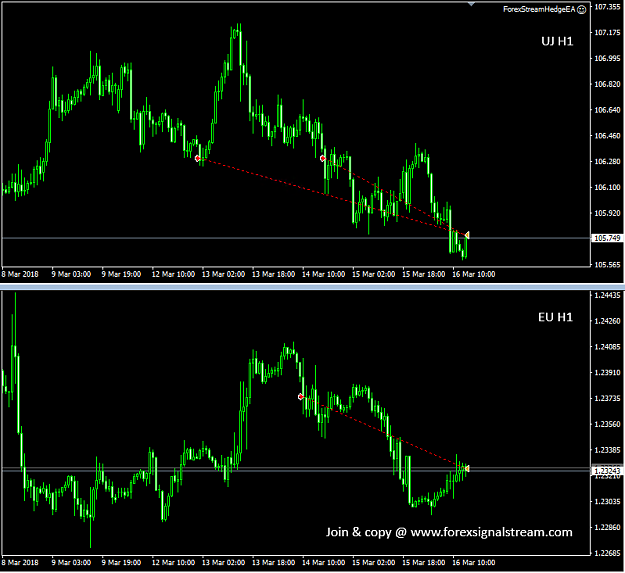Click 13 Mar 18:00 on UJ time axis
625x573 pixels.
(273, 274)
